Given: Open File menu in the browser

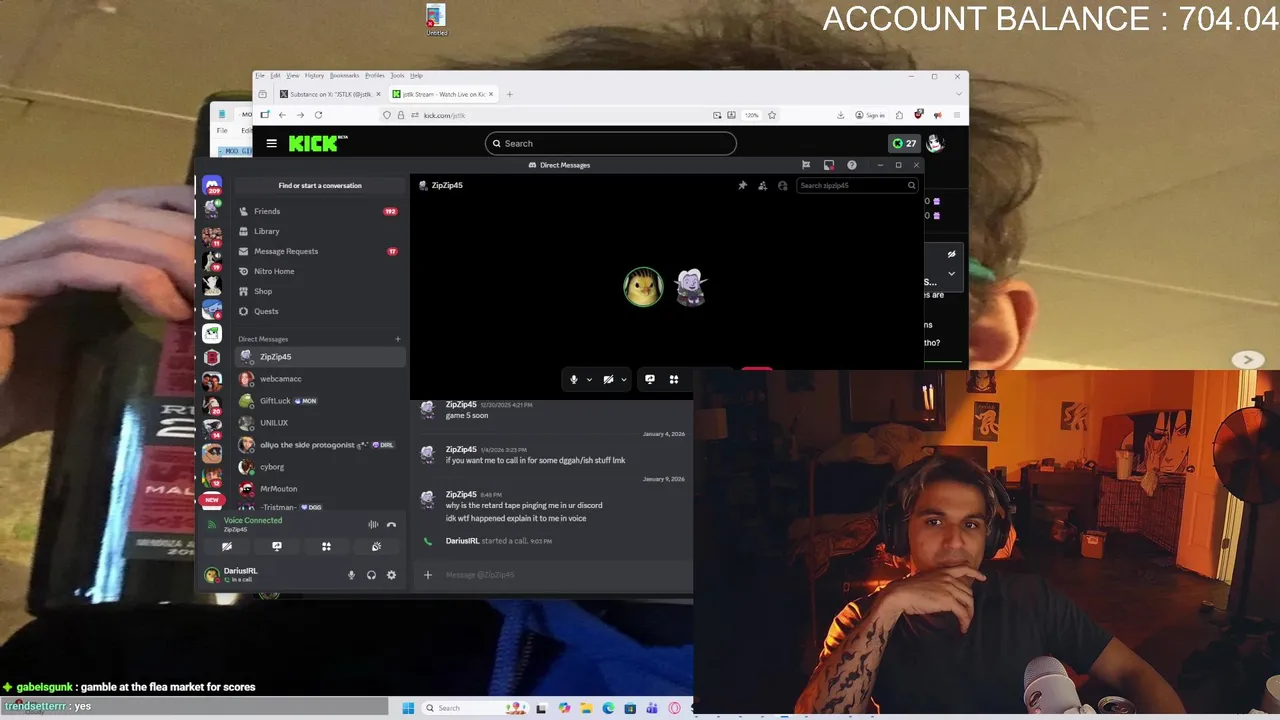Looking at the screenshot, I should [x=260, y=76].
